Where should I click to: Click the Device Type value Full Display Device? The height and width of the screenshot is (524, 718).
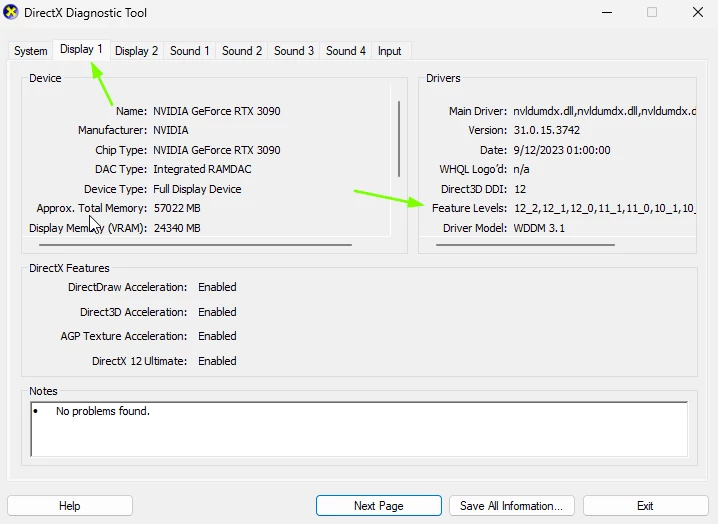[x=197, y=189]
